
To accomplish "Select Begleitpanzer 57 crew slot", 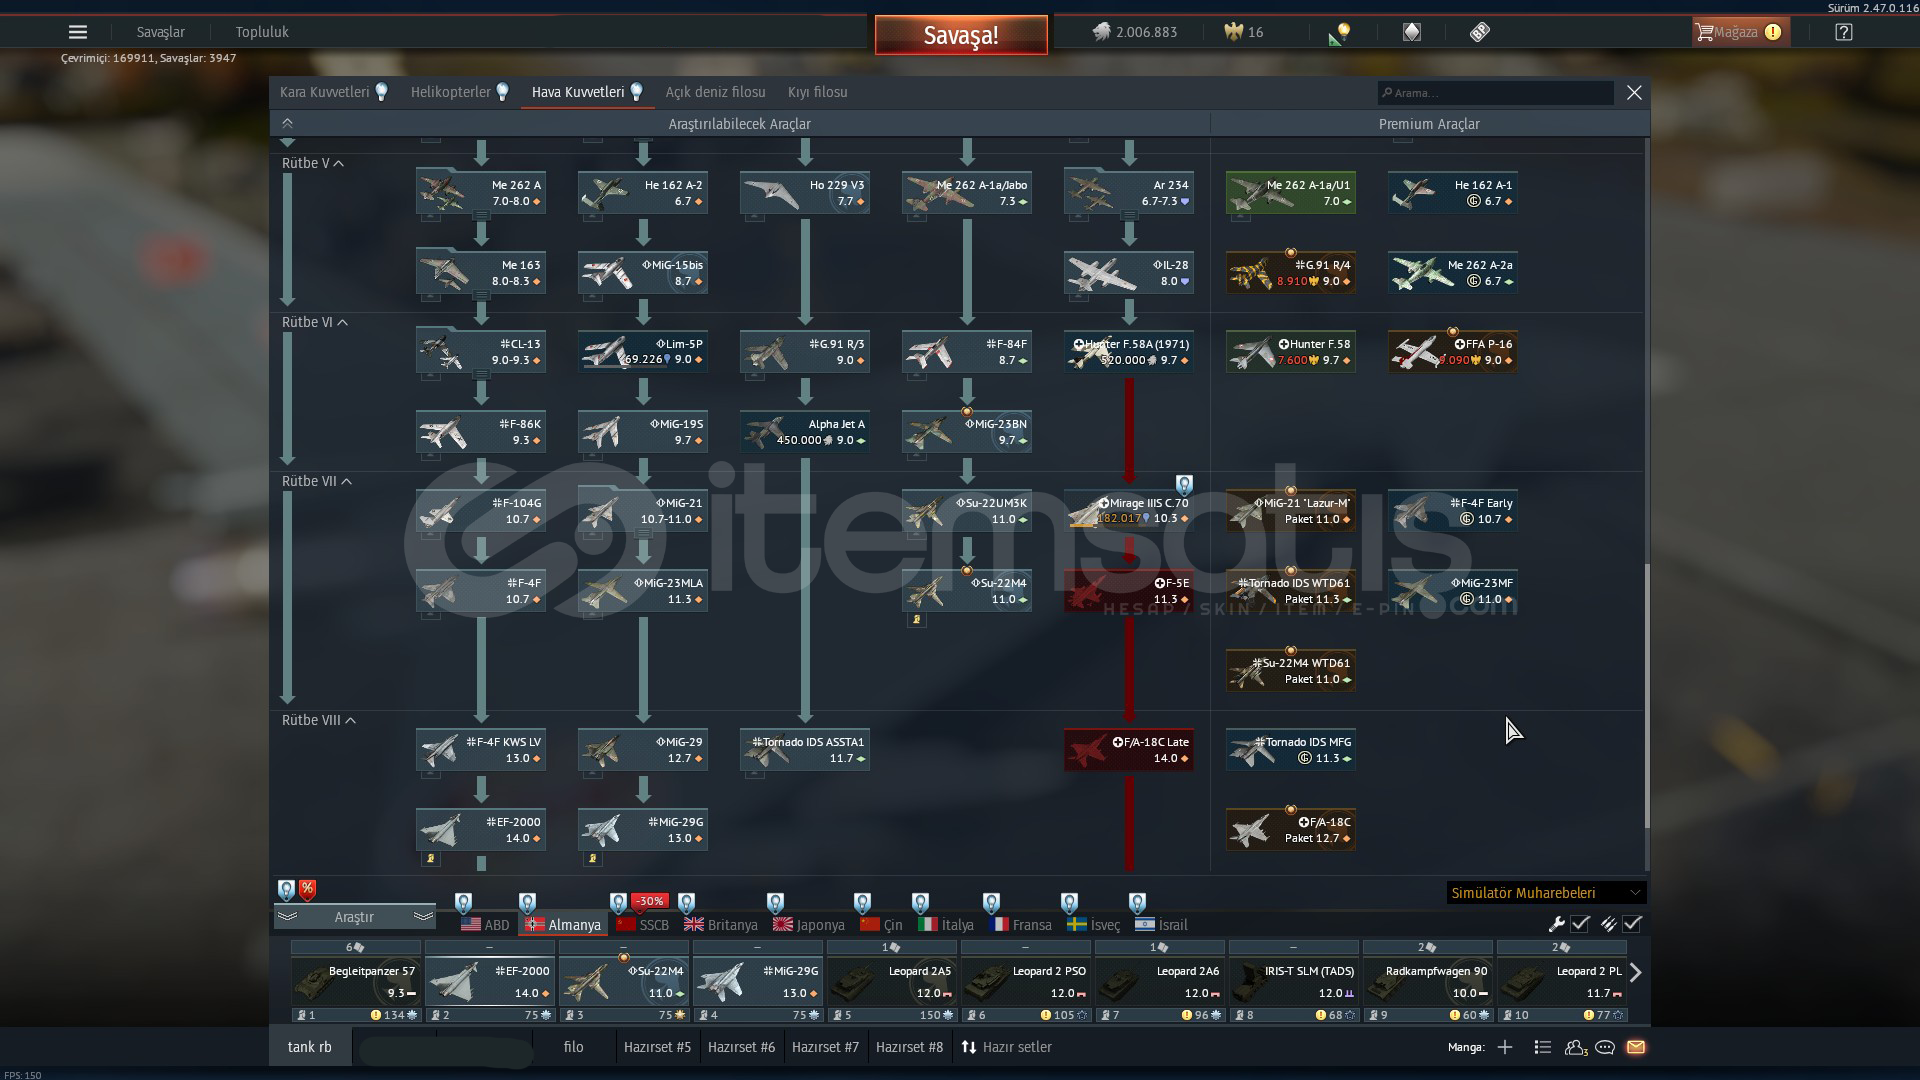I will 356,981.
